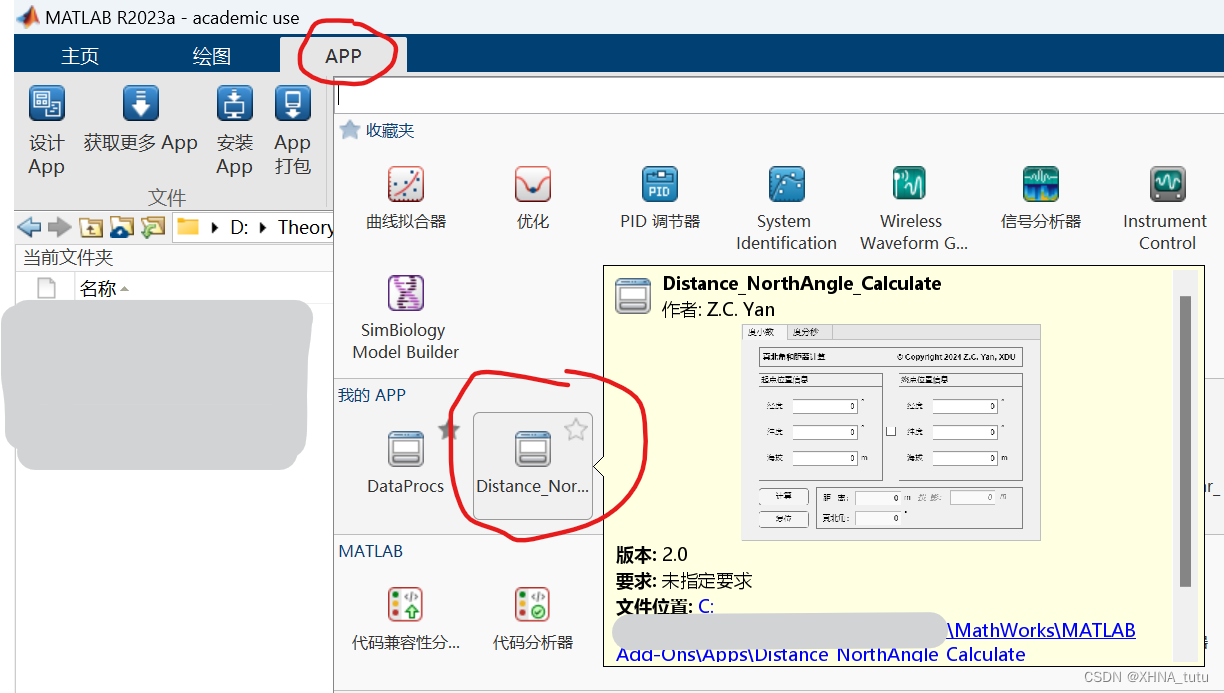The width and height of the screenshot is (1224, 693).
Task: Click Get More Apps (获取更多 App)
Action: 141,120
